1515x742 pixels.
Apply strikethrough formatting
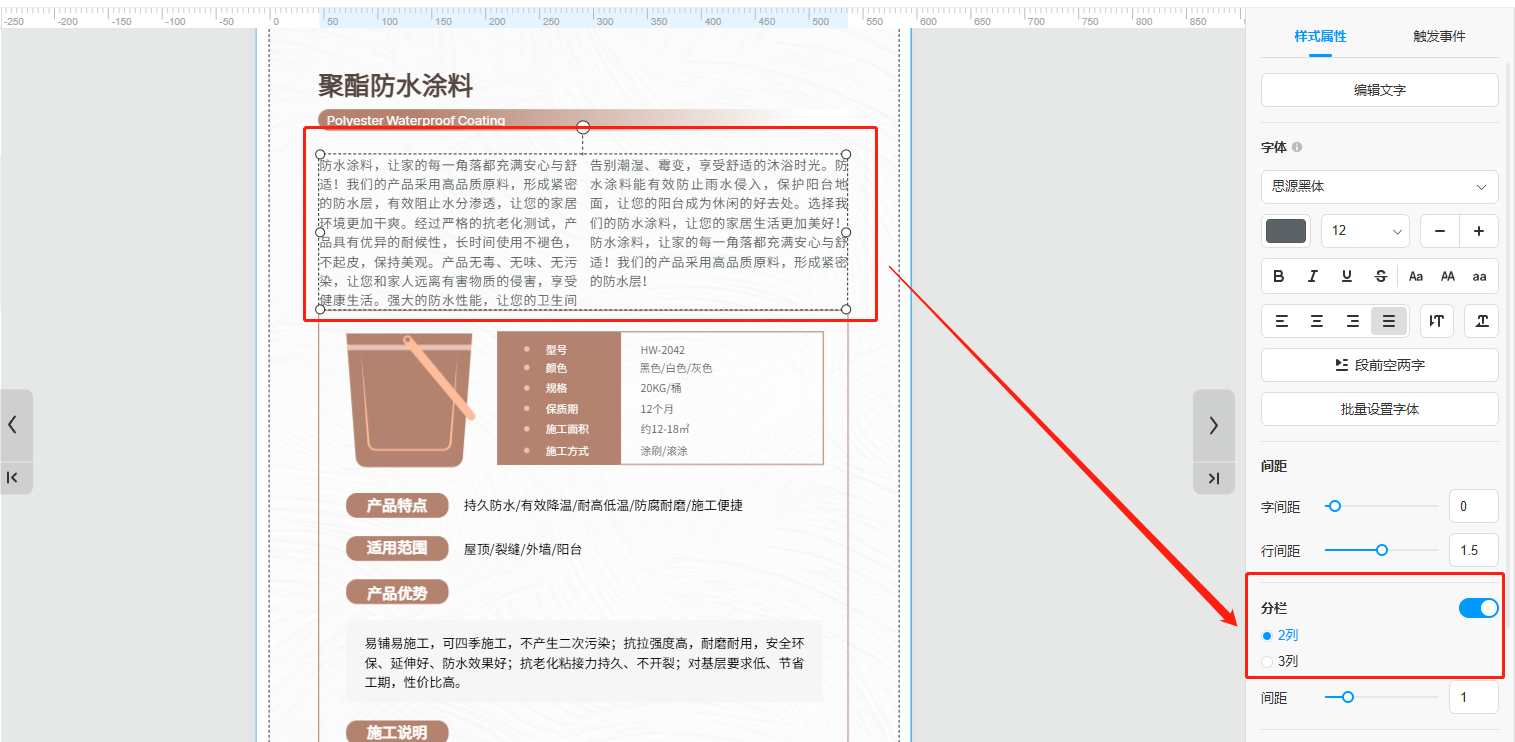point(1381,276)
